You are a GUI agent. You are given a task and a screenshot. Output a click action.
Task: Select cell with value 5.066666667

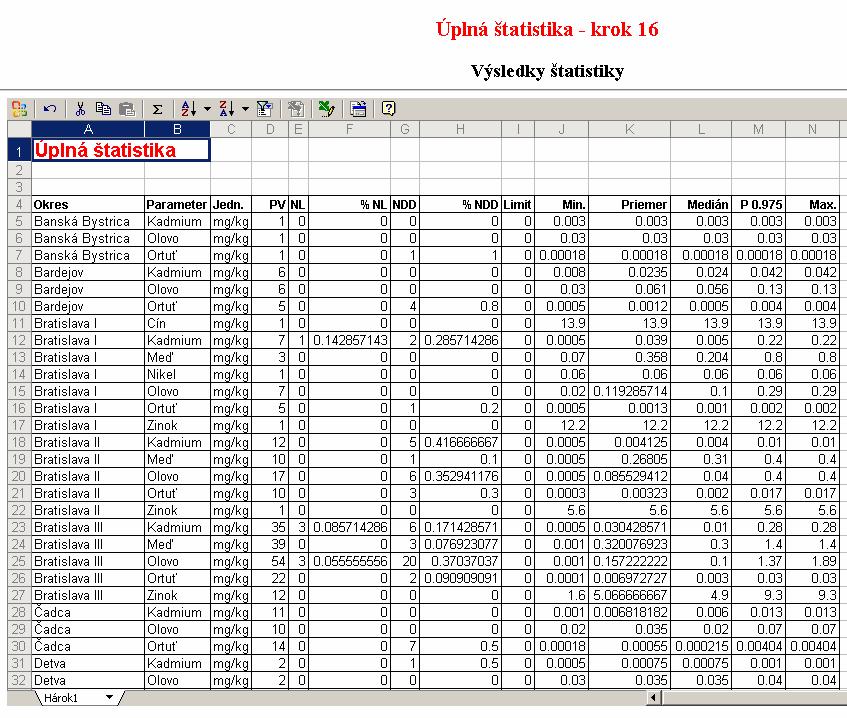[629, 595]
